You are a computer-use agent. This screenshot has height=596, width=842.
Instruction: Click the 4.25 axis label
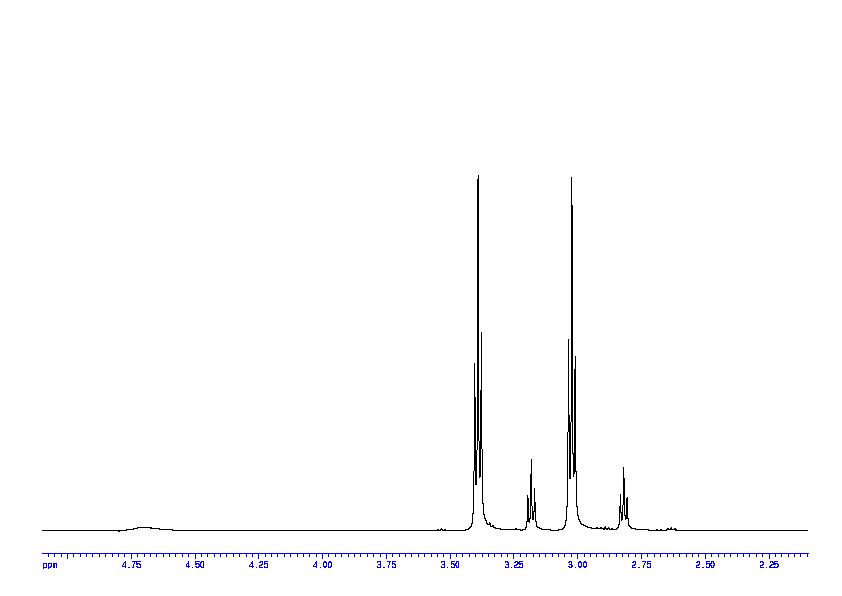(258, 565)
